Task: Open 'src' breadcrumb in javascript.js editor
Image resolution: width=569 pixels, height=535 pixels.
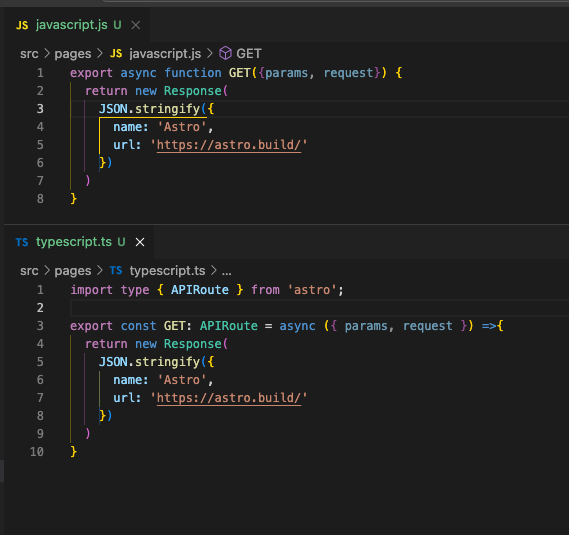Action: (x=29, y=54)
